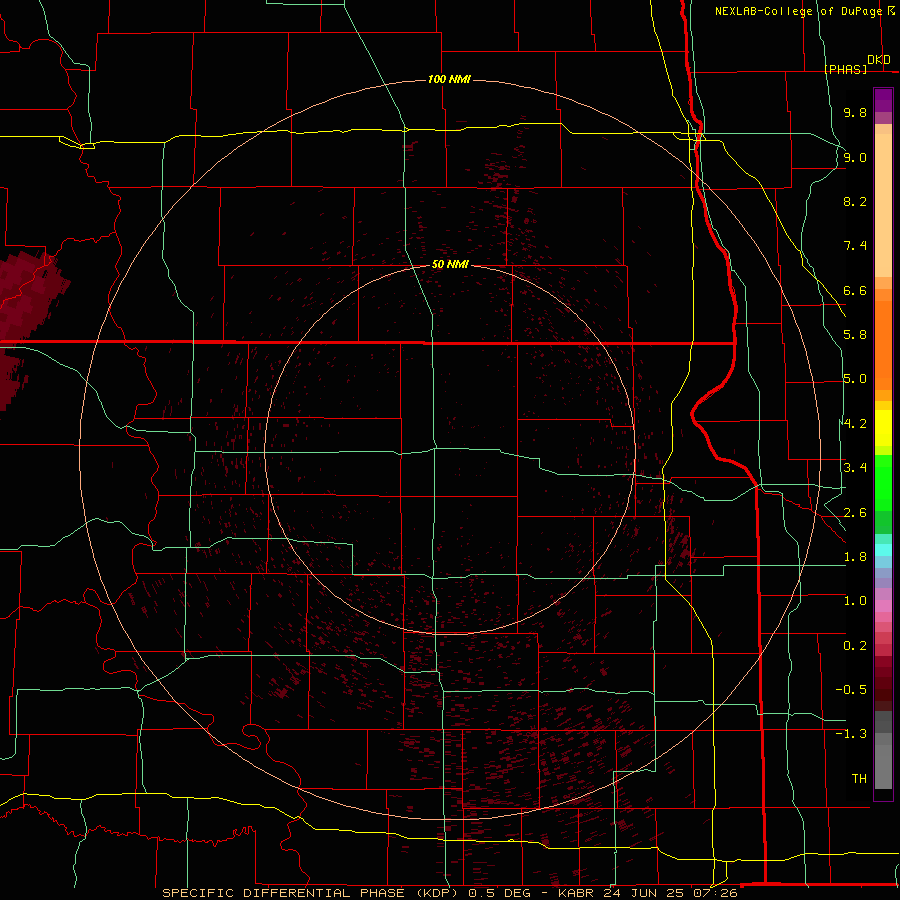Pick the yellow segment of the color bar

883,428
